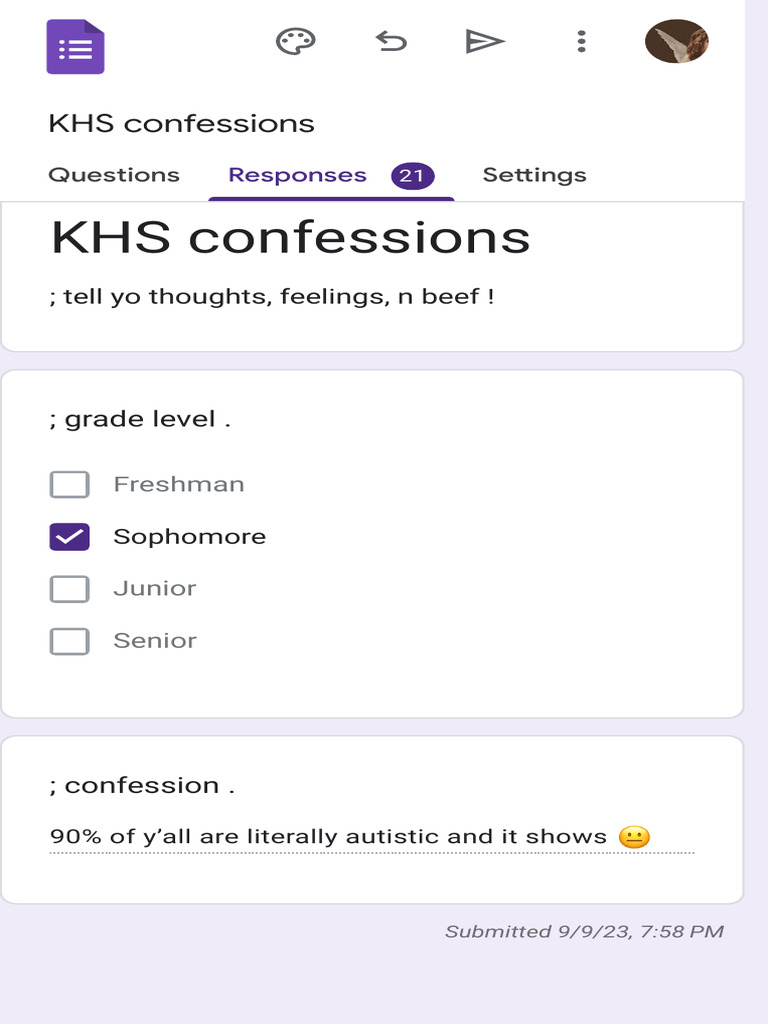Open the Responses tab
The image size is (768, 1024).
pos(297,175)
